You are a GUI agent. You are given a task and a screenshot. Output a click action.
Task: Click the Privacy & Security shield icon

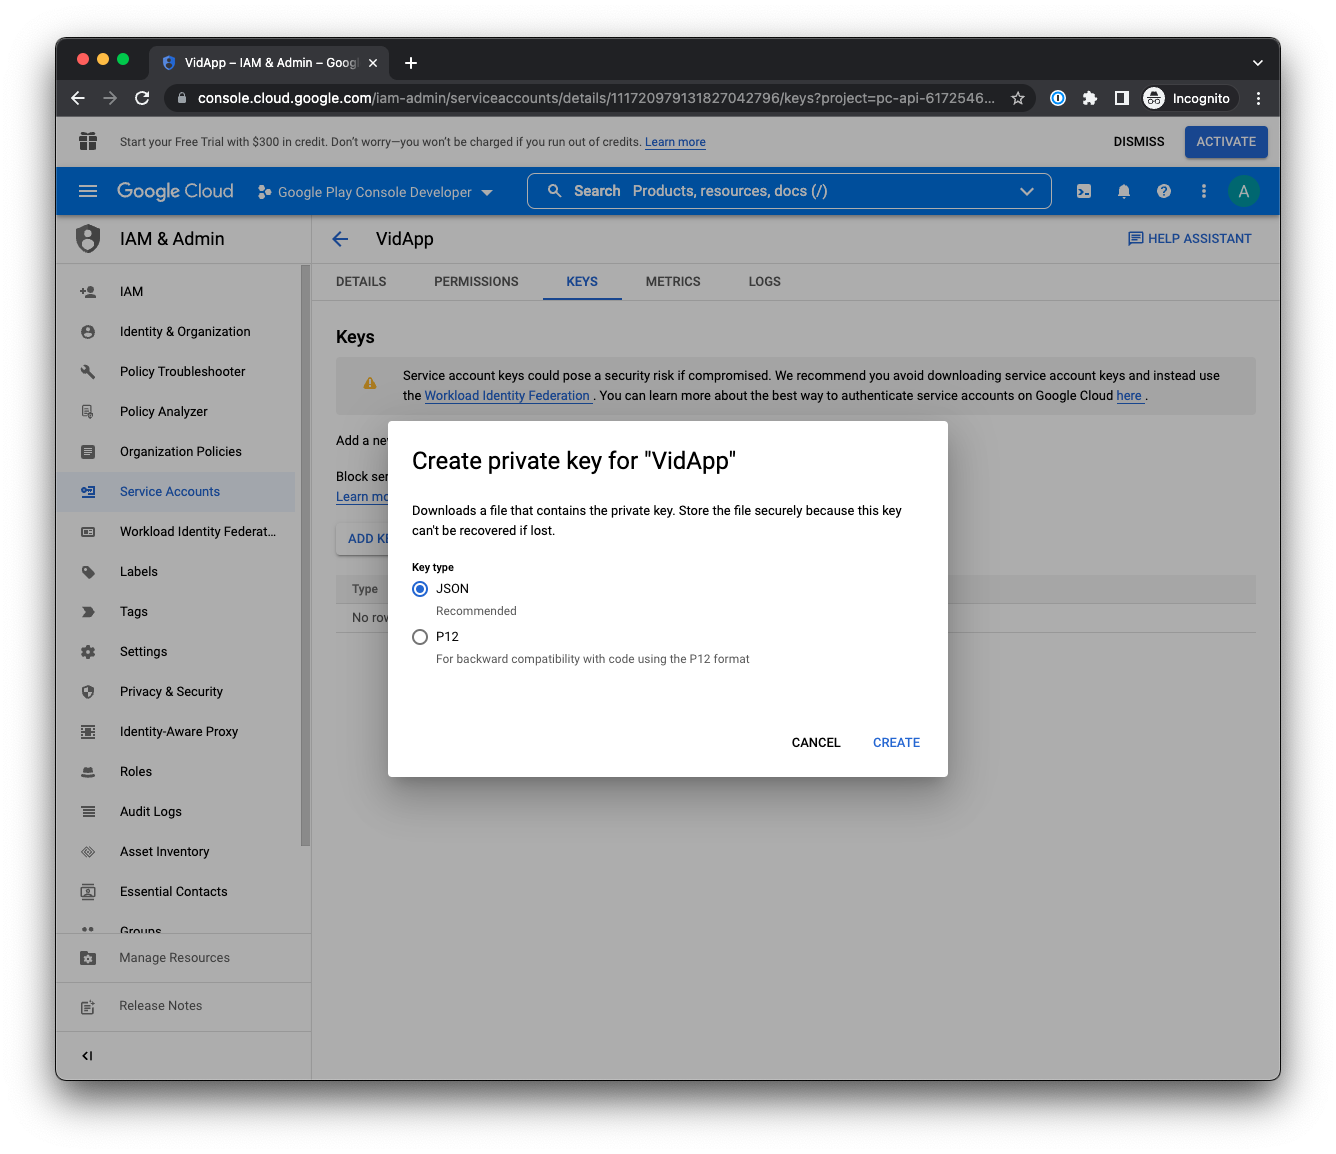pyautogui.click(x=88, y=692)
